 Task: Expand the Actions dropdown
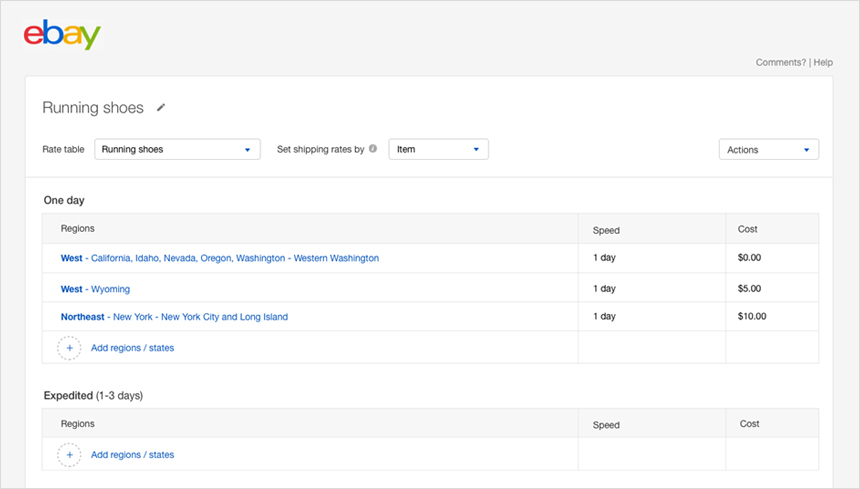click(768, 150)
